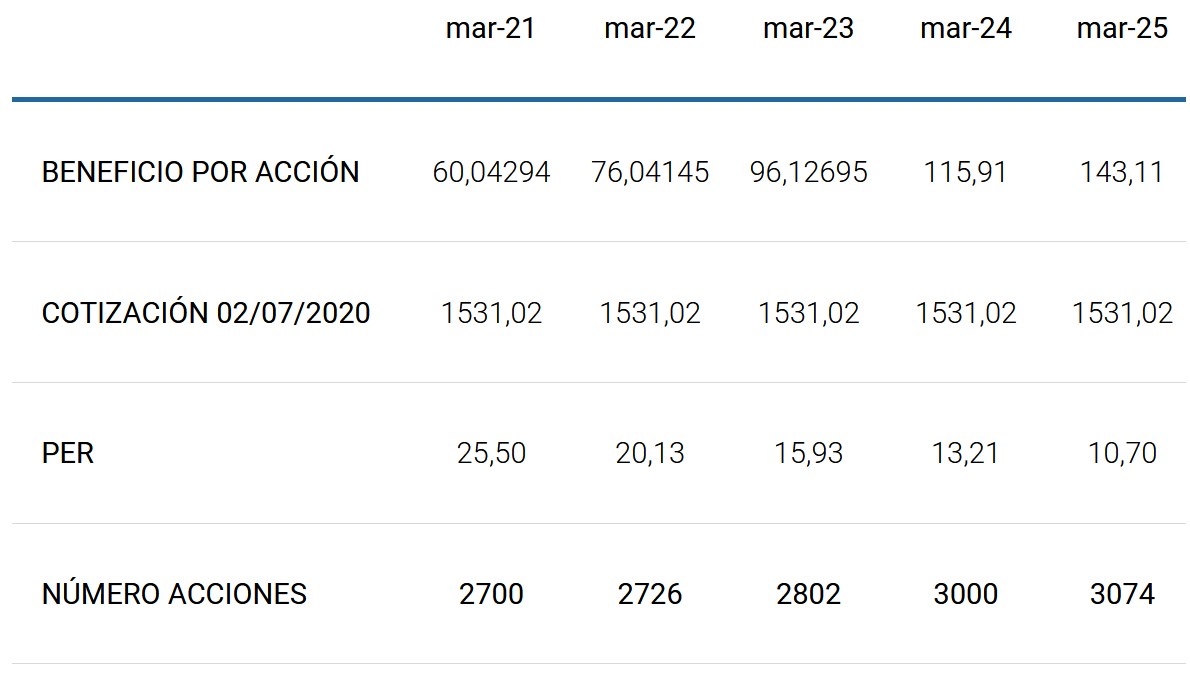Select the PER value 10,70
Image resolution: width=1190 pixels, height=680 pixels.
(x=1122, y=453)
